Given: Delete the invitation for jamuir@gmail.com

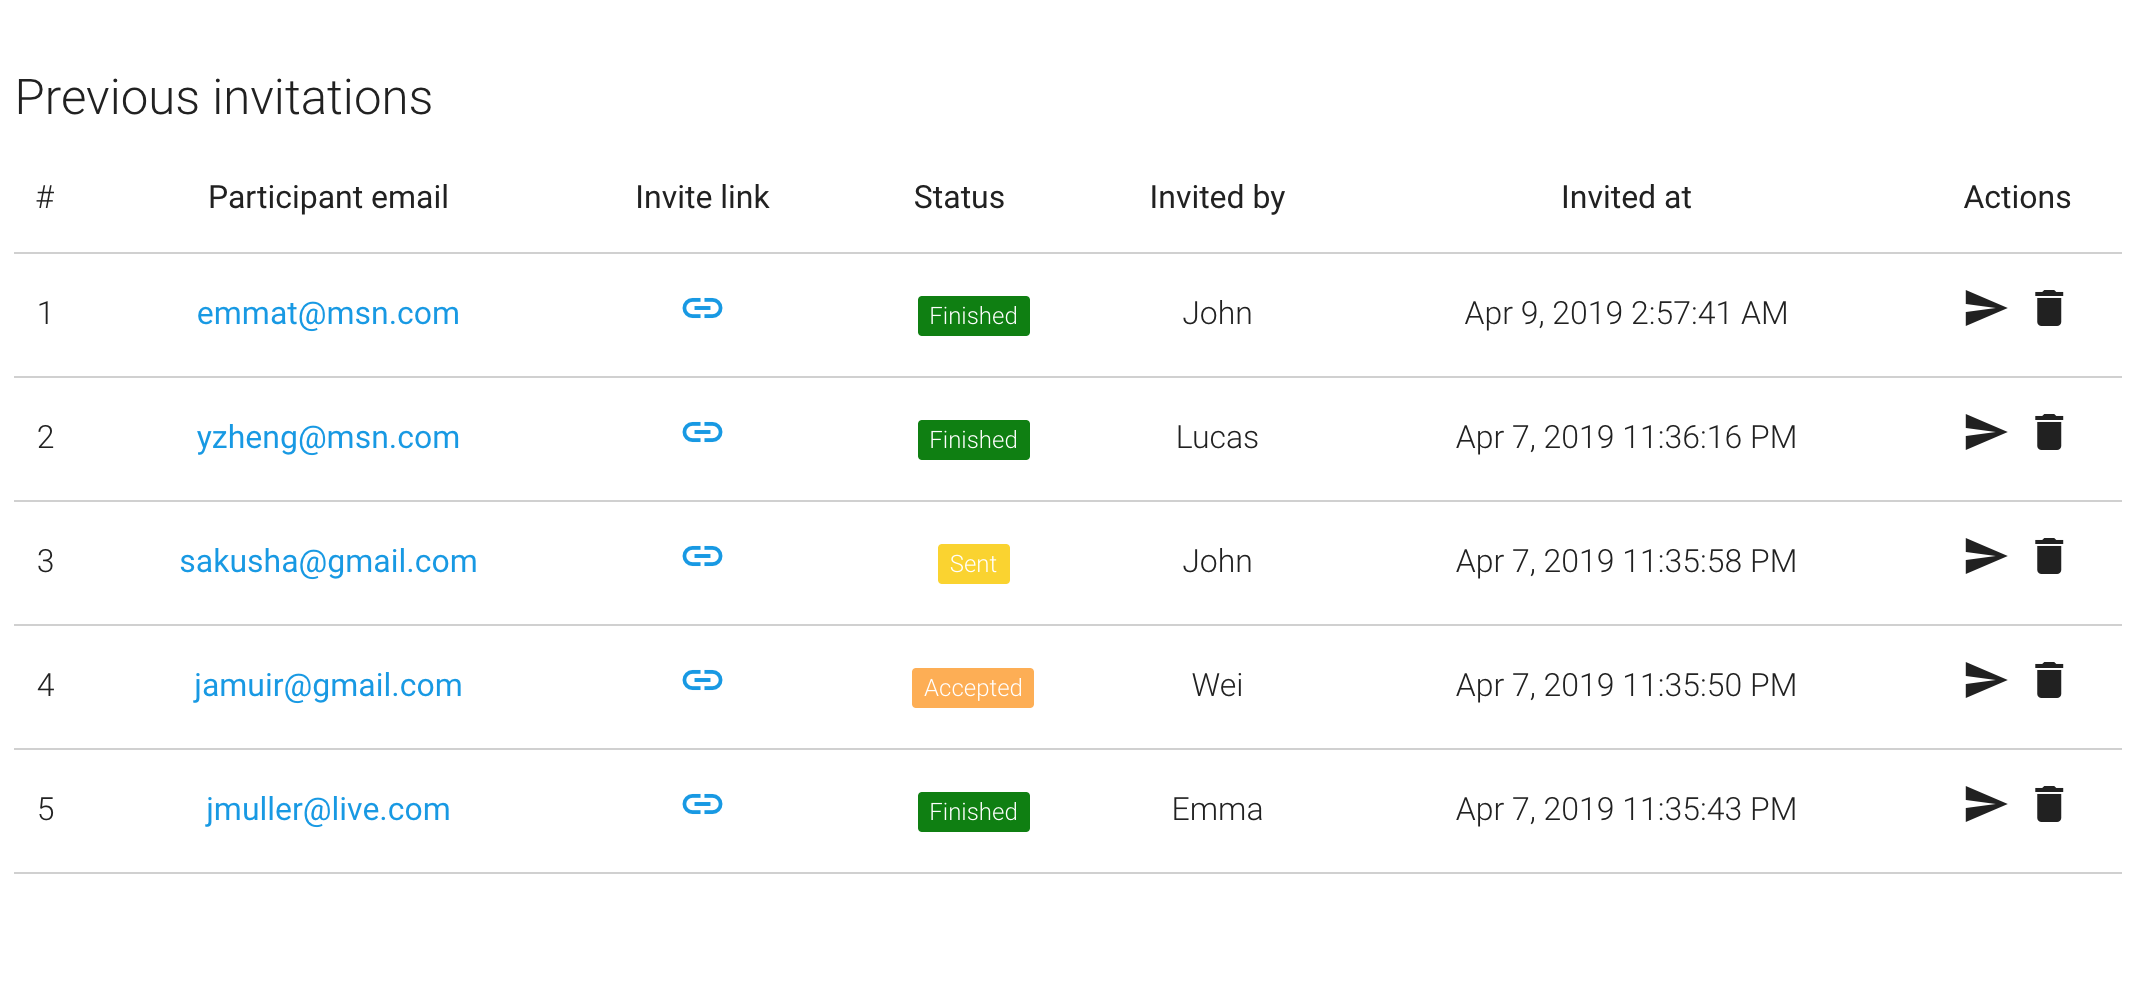Looking at the screenshot, I should click(2049, 680).
